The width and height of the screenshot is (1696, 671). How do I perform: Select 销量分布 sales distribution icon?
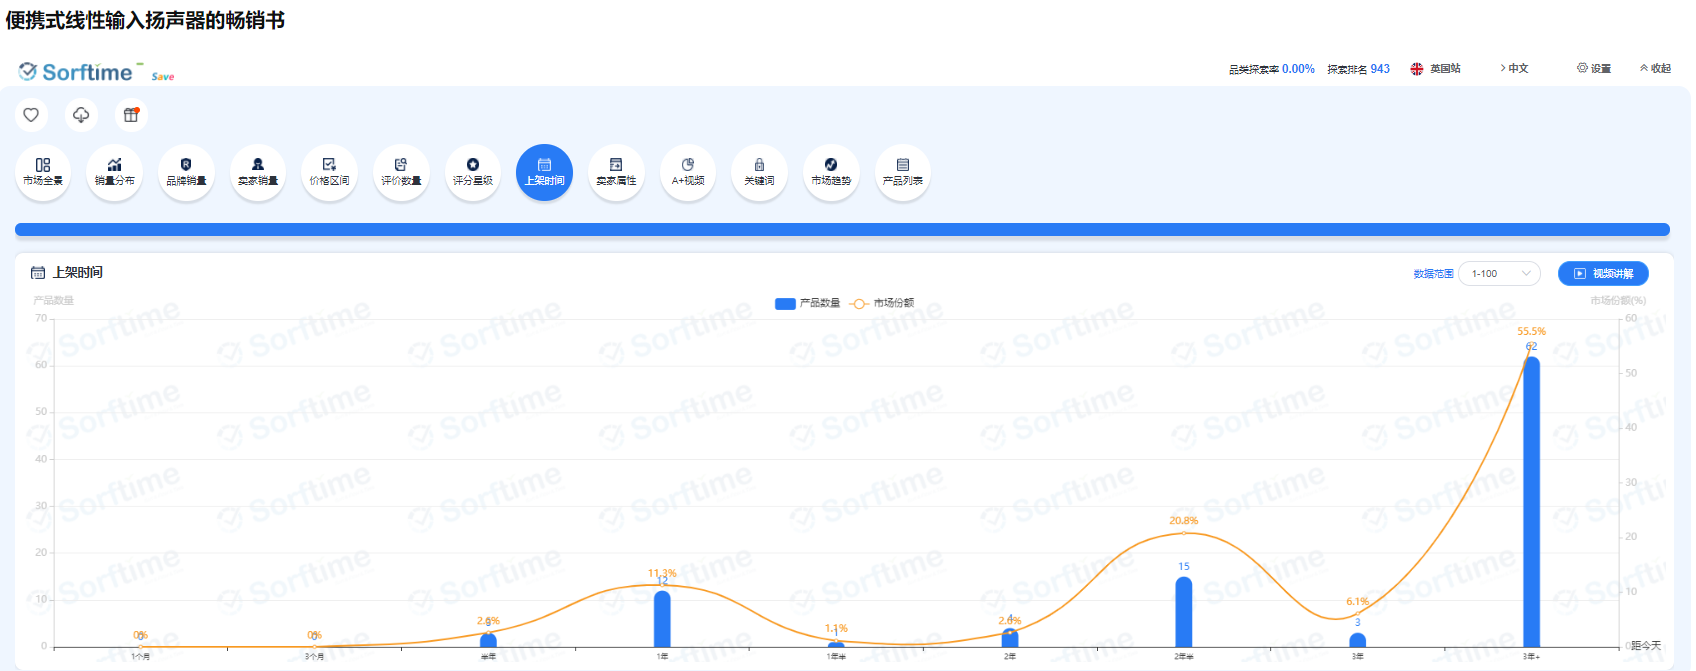[114, 172]
